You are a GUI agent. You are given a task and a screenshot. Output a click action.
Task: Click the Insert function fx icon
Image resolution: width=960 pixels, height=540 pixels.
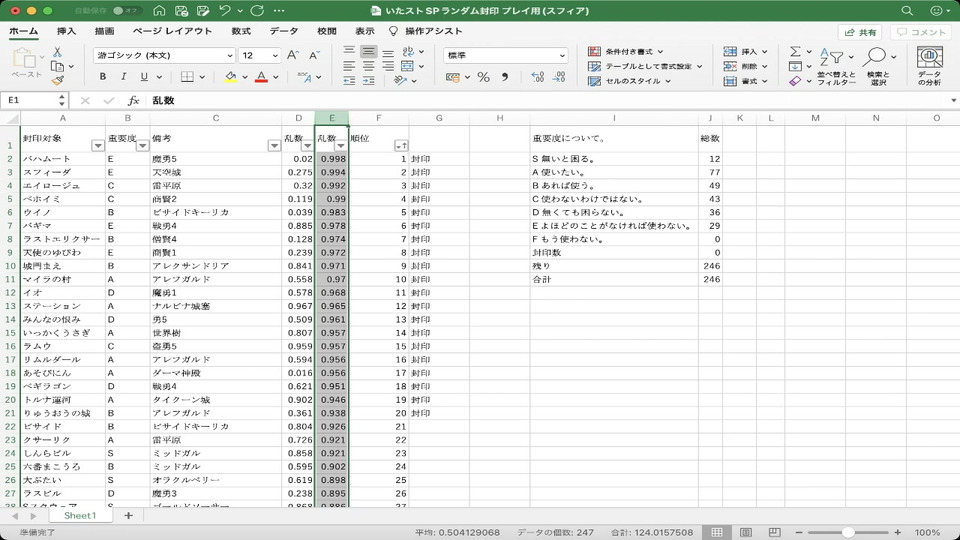click(x=133, y=100)
